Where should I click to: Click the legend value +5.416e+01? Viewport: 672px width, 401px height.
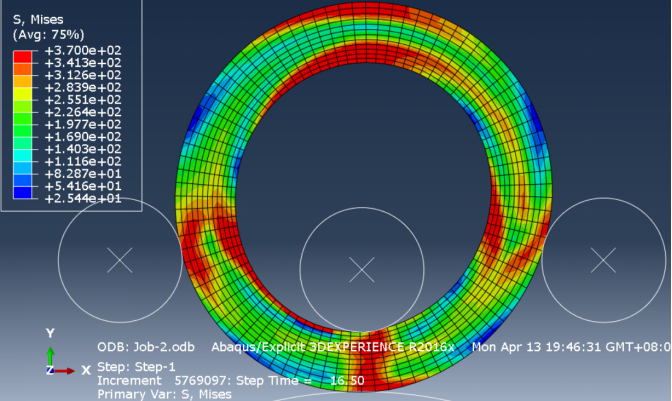(83, 186)
